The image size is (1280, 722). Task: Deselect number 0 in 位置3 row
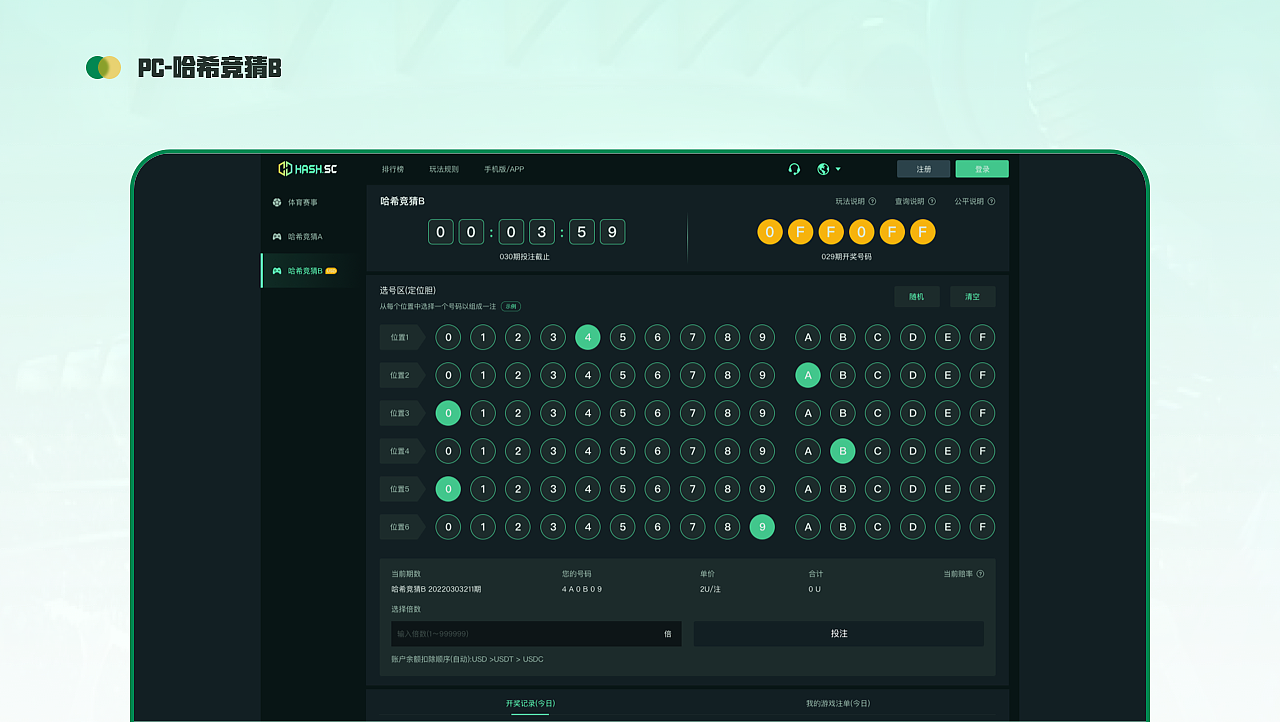(x=448, y=413)
